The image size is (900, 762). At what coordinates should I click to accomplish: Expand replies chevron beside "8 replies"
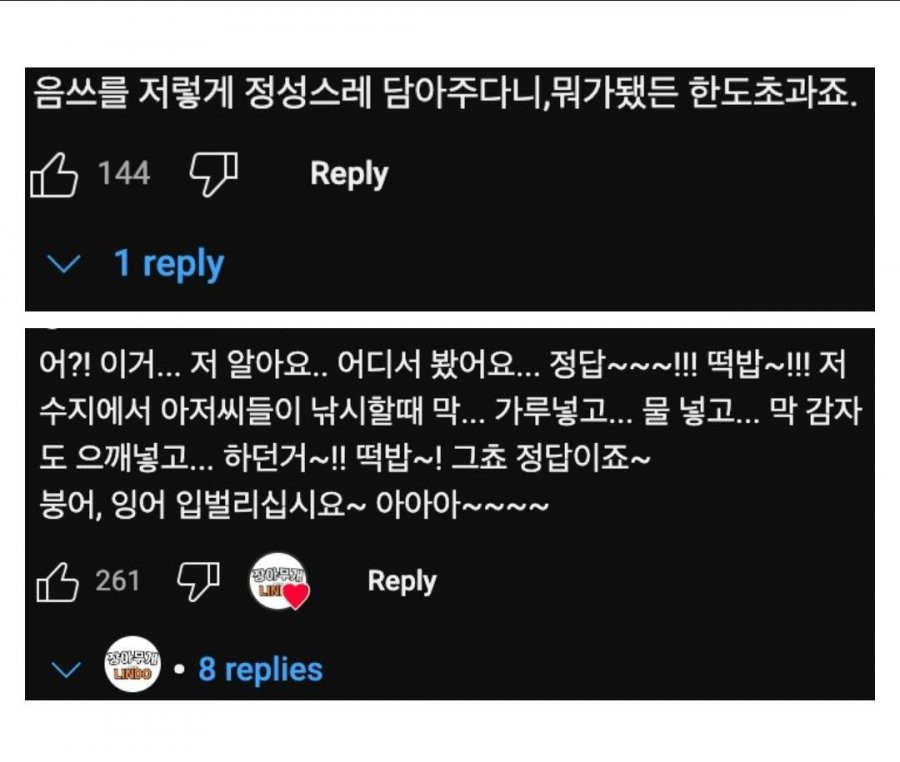coord(66,670)
